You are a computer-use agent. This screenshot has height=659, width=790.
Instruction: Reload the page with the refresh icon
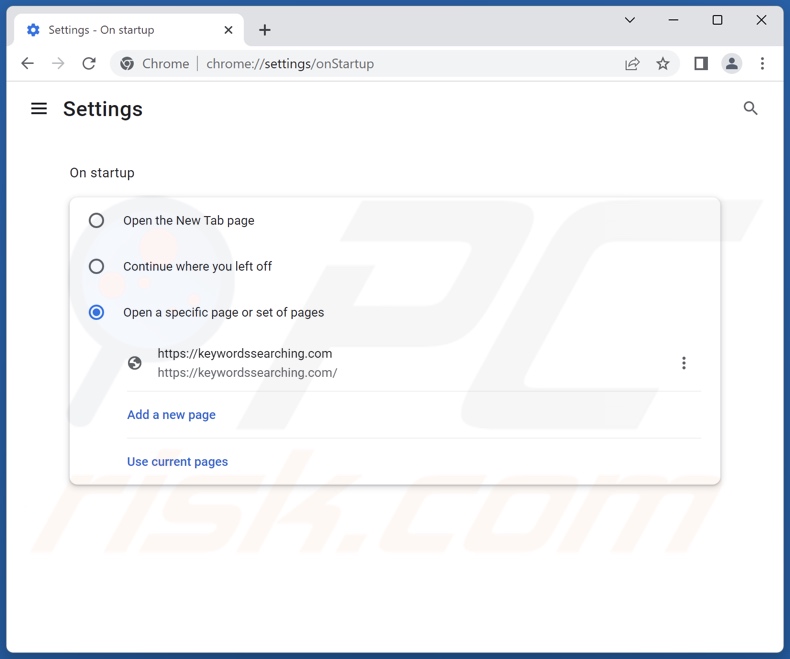(x=89, y=64)
